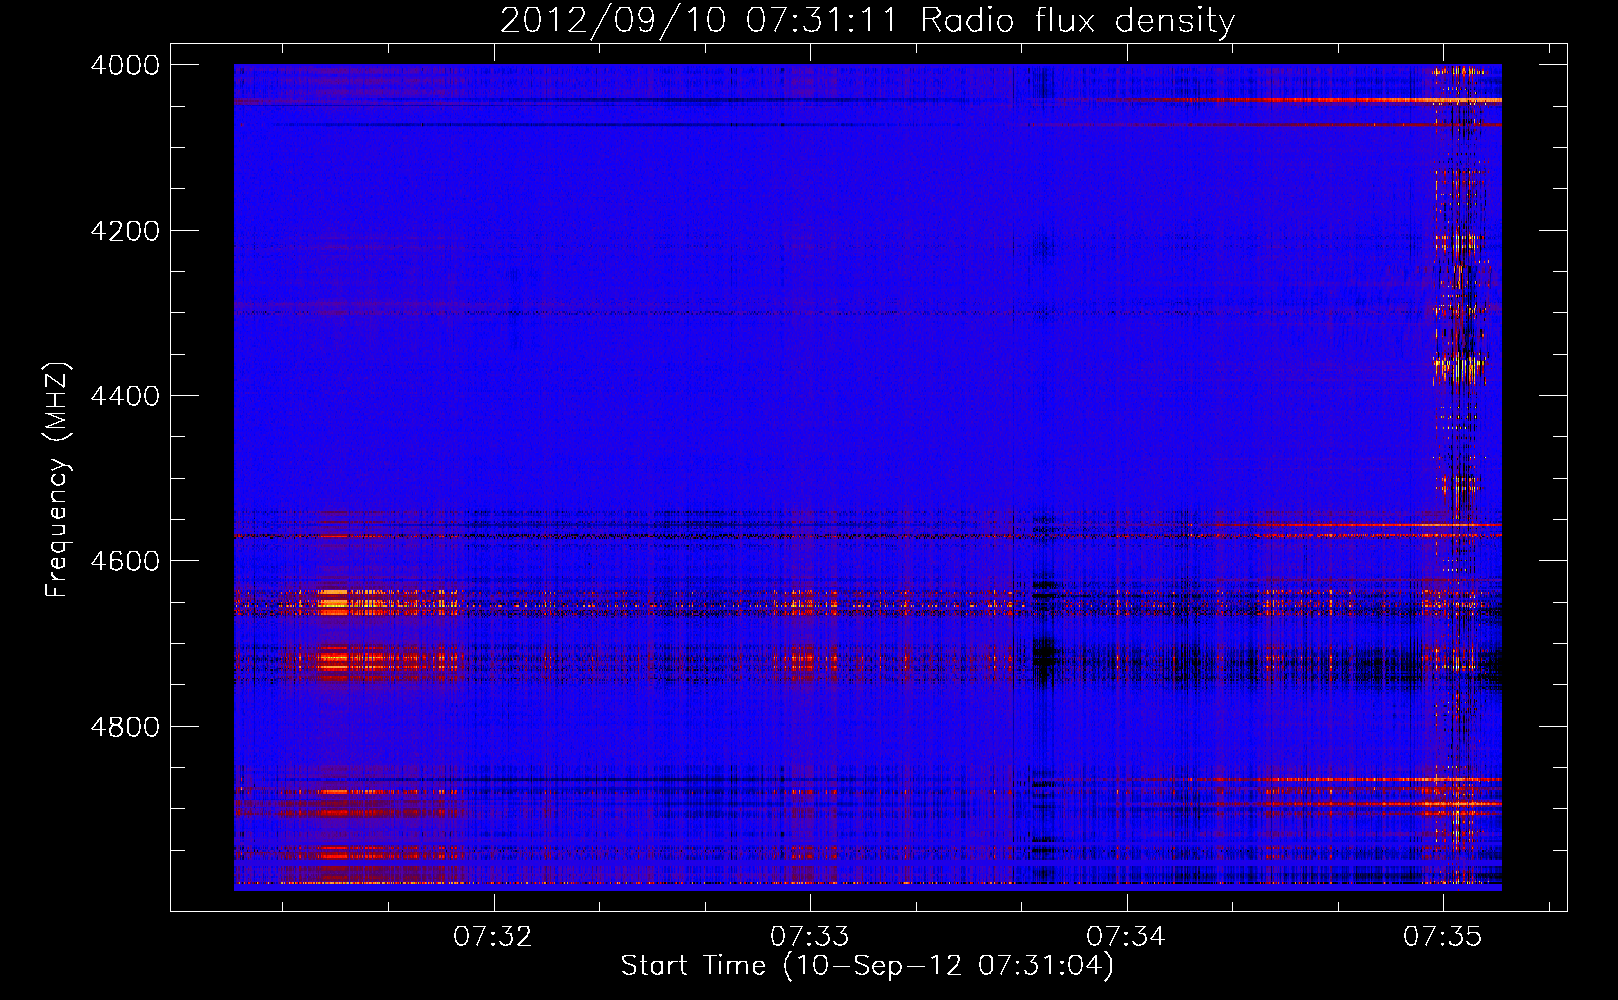Click the 07:35 time tick label

coord(1442,936)
